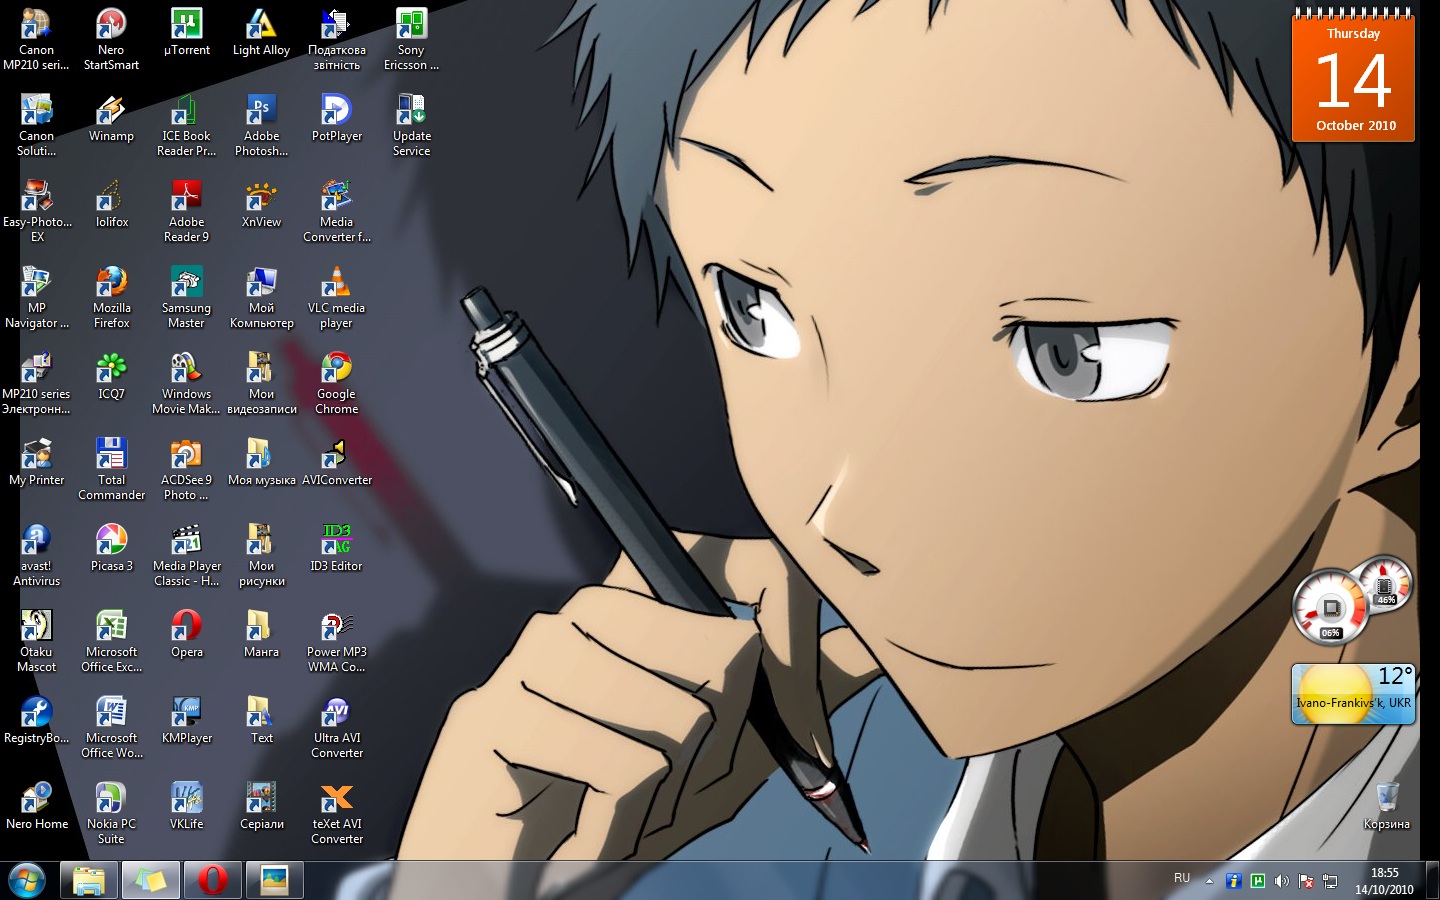Viewport: 1440px width, 900px height.
Task: Open the Canon MP210 series shortcut
Action: click(x=36, y=40)
